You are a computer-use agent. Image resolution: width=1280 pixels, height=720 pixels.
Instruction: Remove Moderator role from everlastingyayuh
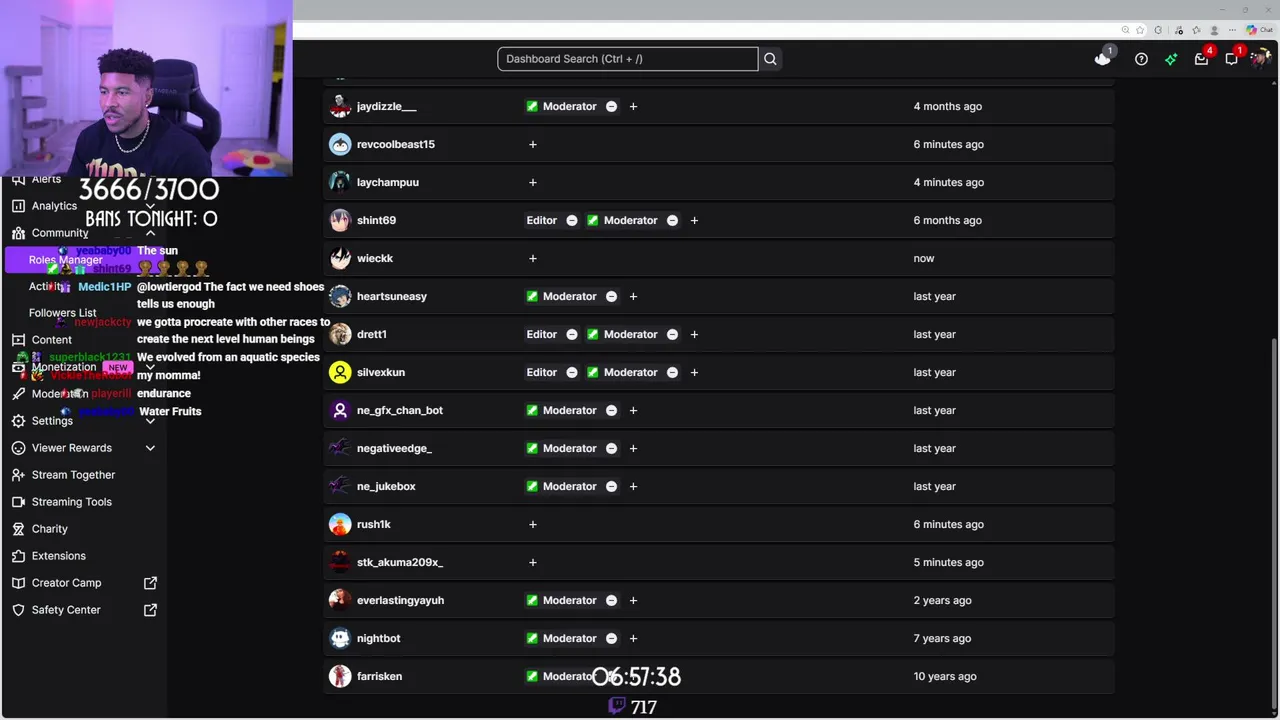point(611,600)
